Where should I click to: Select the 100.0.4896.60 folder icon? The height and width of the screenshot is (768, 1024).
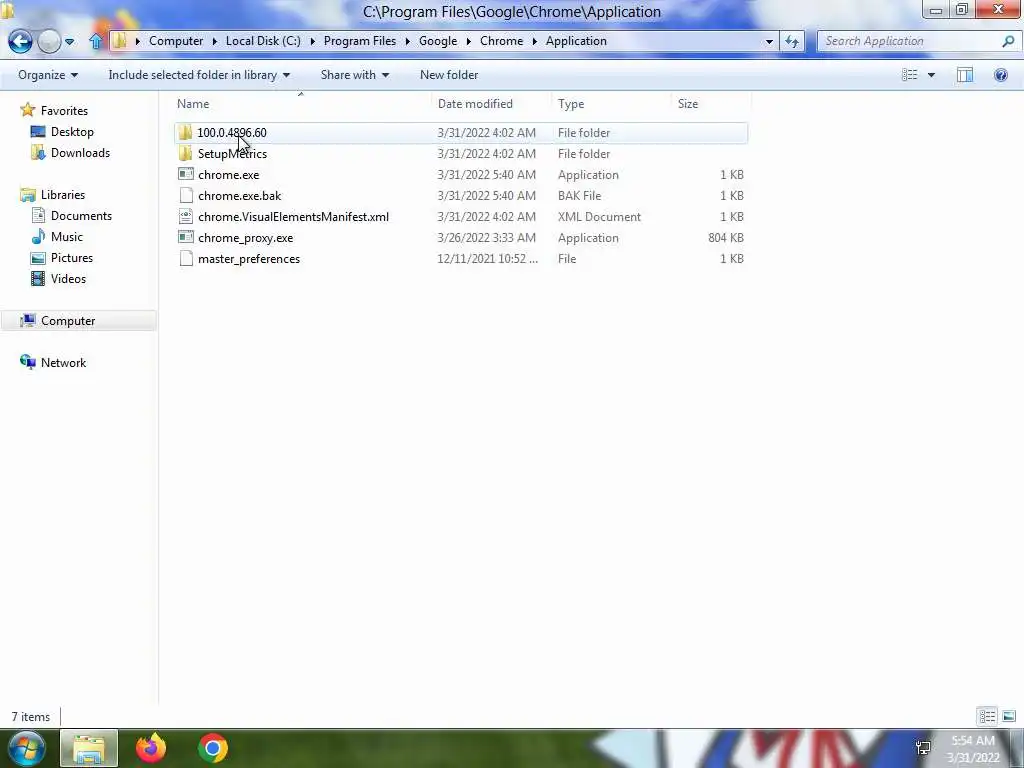point(185,133)
